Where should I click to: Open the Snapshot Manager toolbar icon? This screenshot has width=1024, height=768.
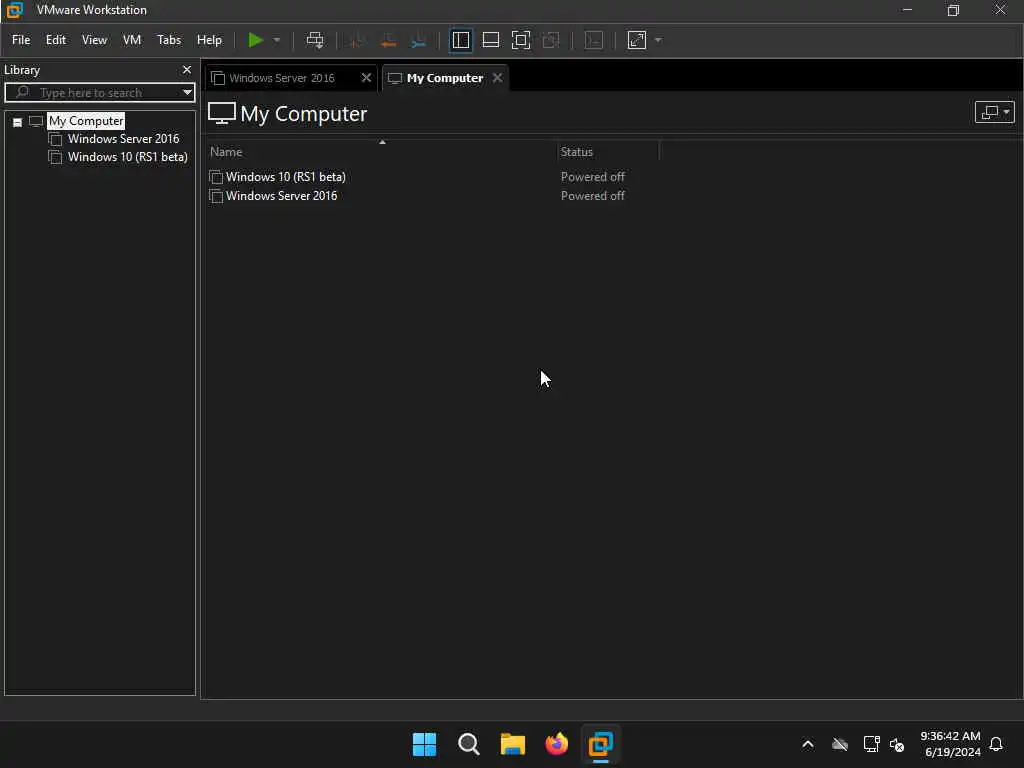[x=419, y=40]
